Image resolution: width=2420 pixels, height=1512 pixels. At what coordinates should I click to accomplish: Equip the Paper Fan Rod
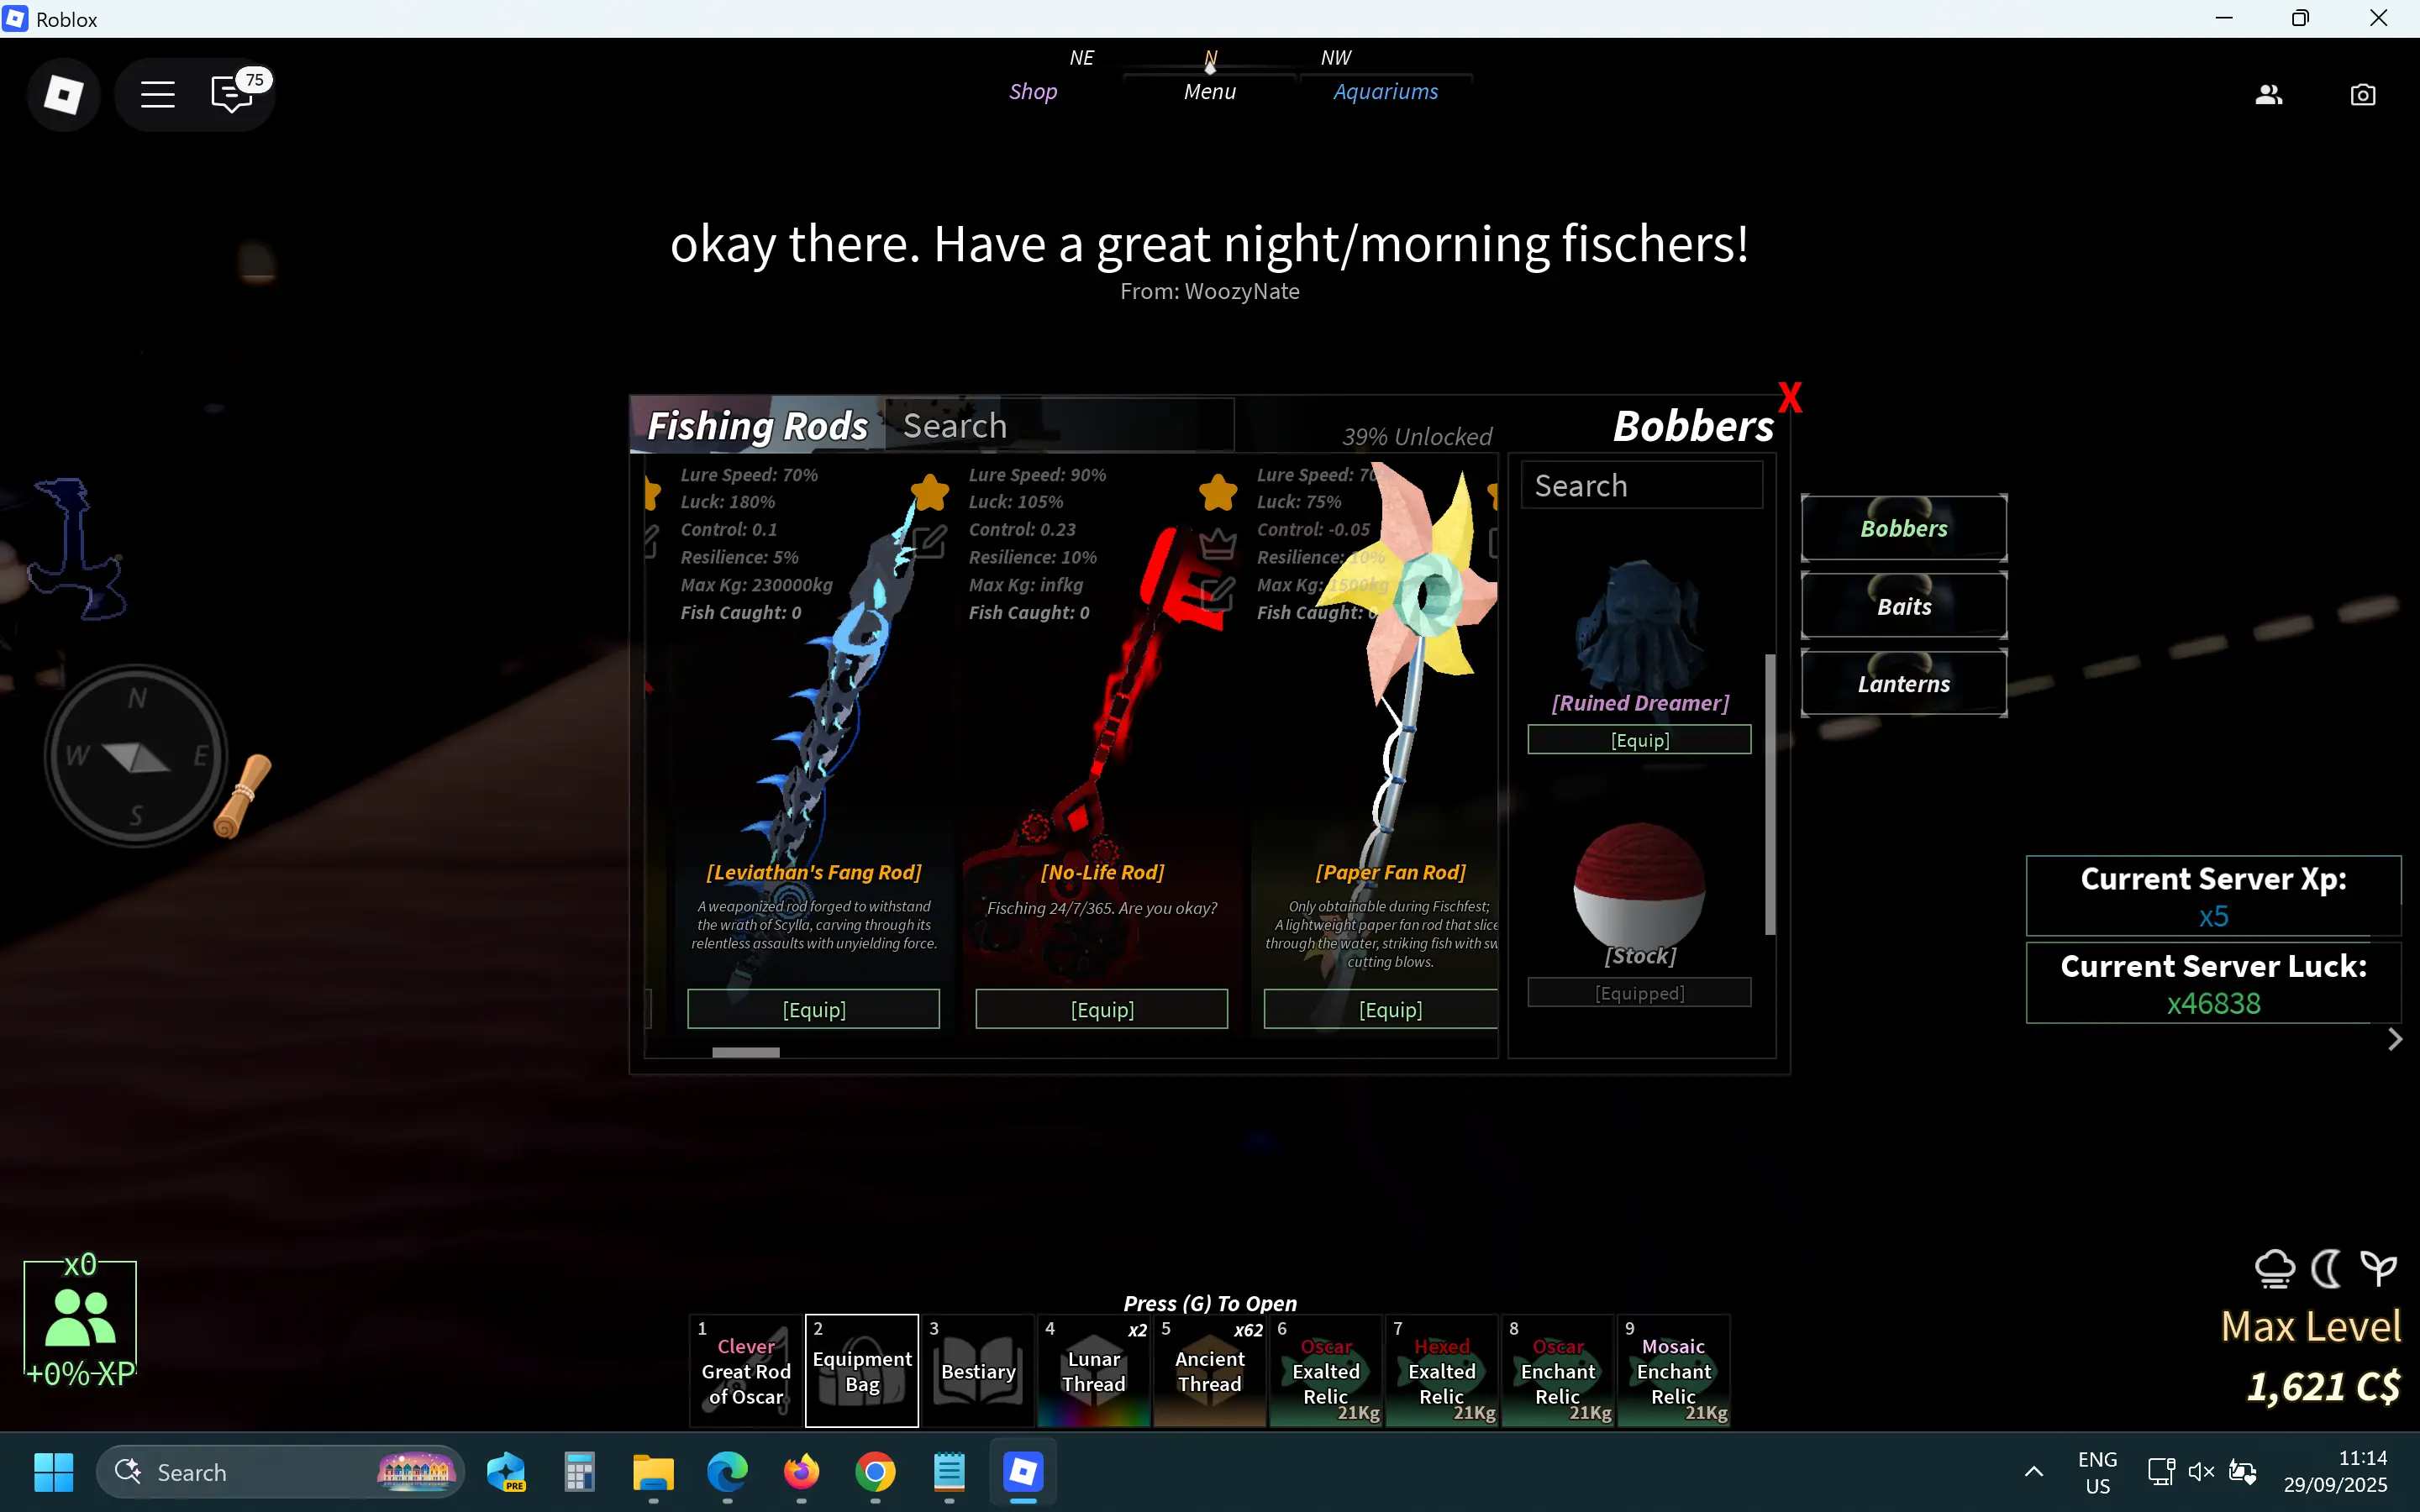point(1381,1009)
